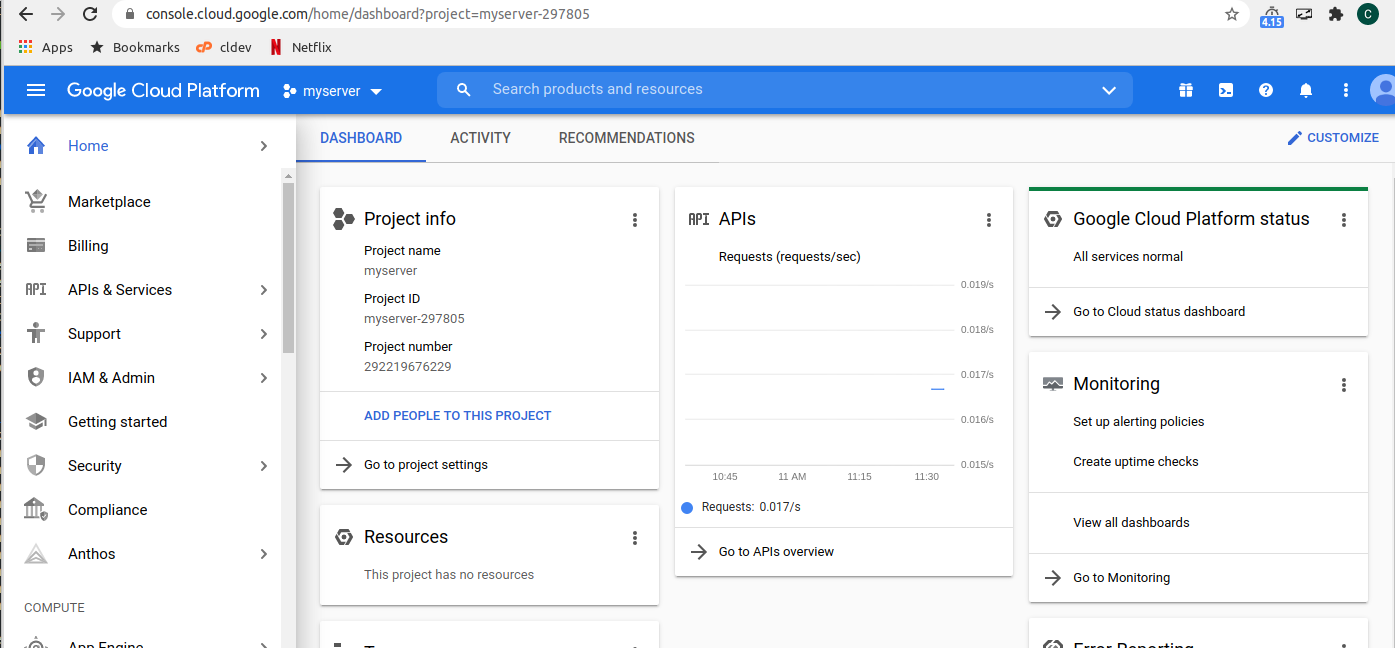
Task: Open browser extensions puzzle icon
Action: click(1336, 14)
